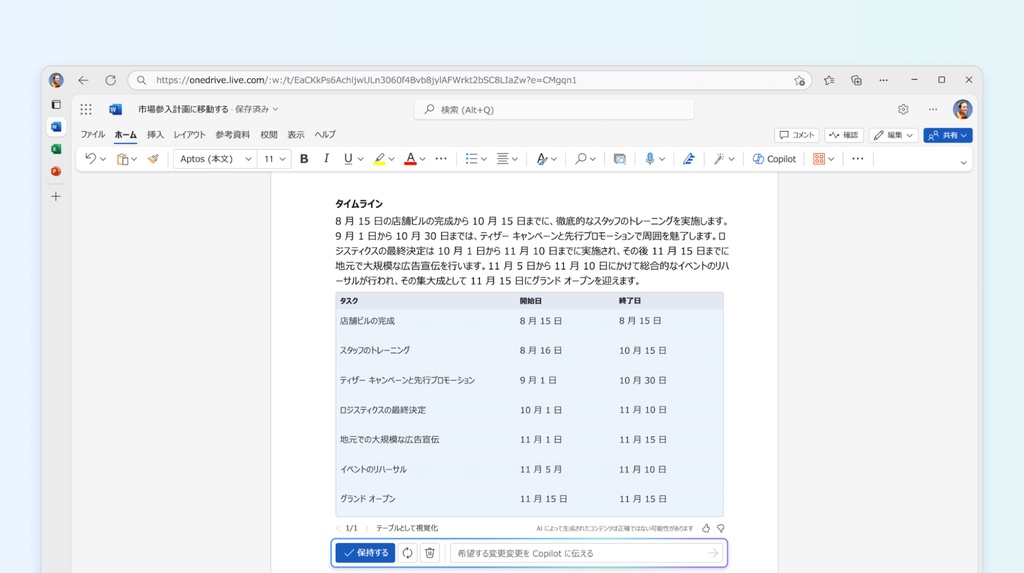The height and width of the screenshot is (573, 1024).
Task: Expand underline style dropdown arrow
Action: point(360,159)
